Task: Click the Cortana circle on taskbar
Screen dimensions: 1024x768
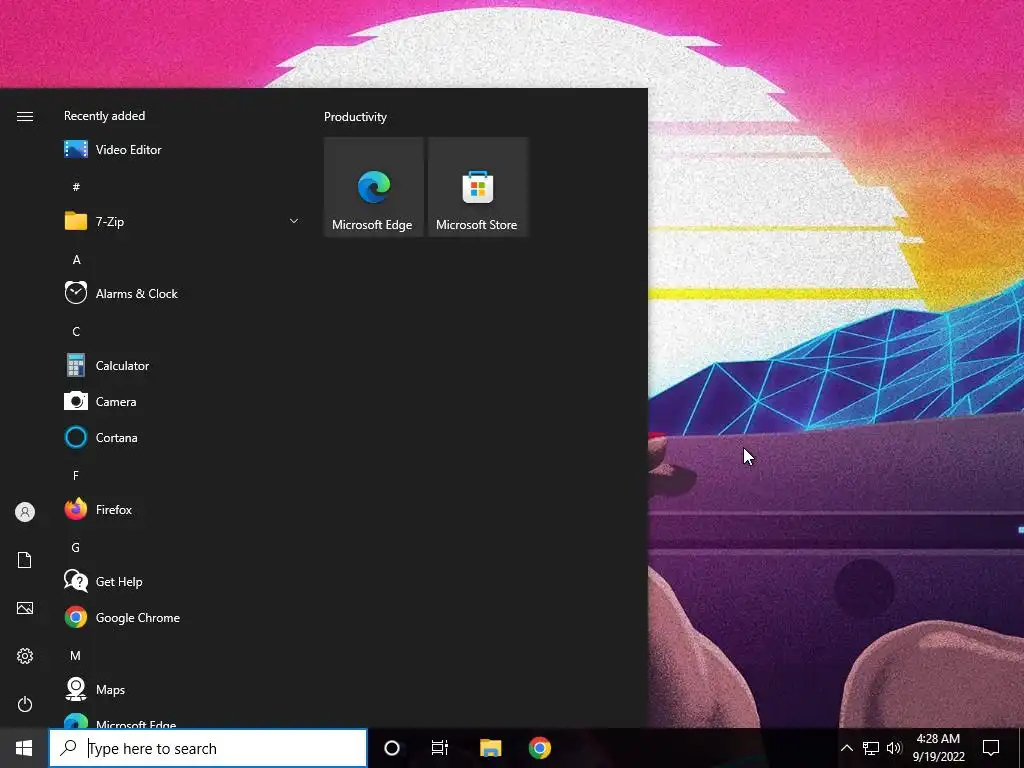Action: click(392, 748)
